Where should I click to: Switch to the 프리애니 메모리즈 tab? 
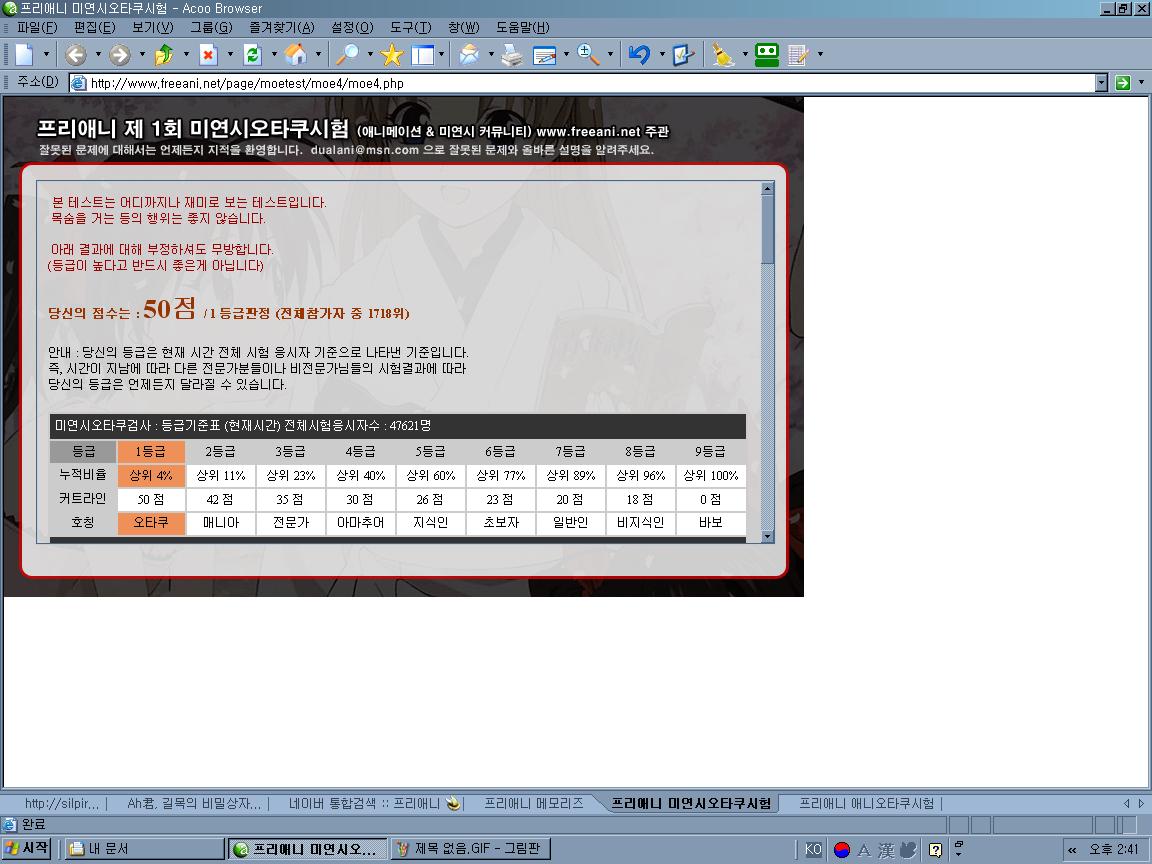pyautogui.click(x=533, y=803)
